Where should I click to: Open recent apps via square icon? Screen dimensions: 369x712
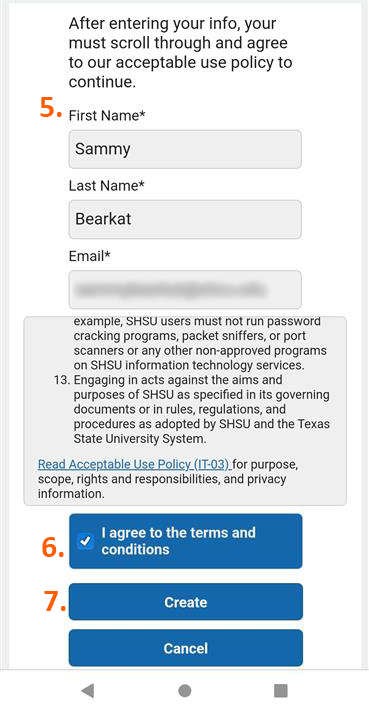click(281, 691)
